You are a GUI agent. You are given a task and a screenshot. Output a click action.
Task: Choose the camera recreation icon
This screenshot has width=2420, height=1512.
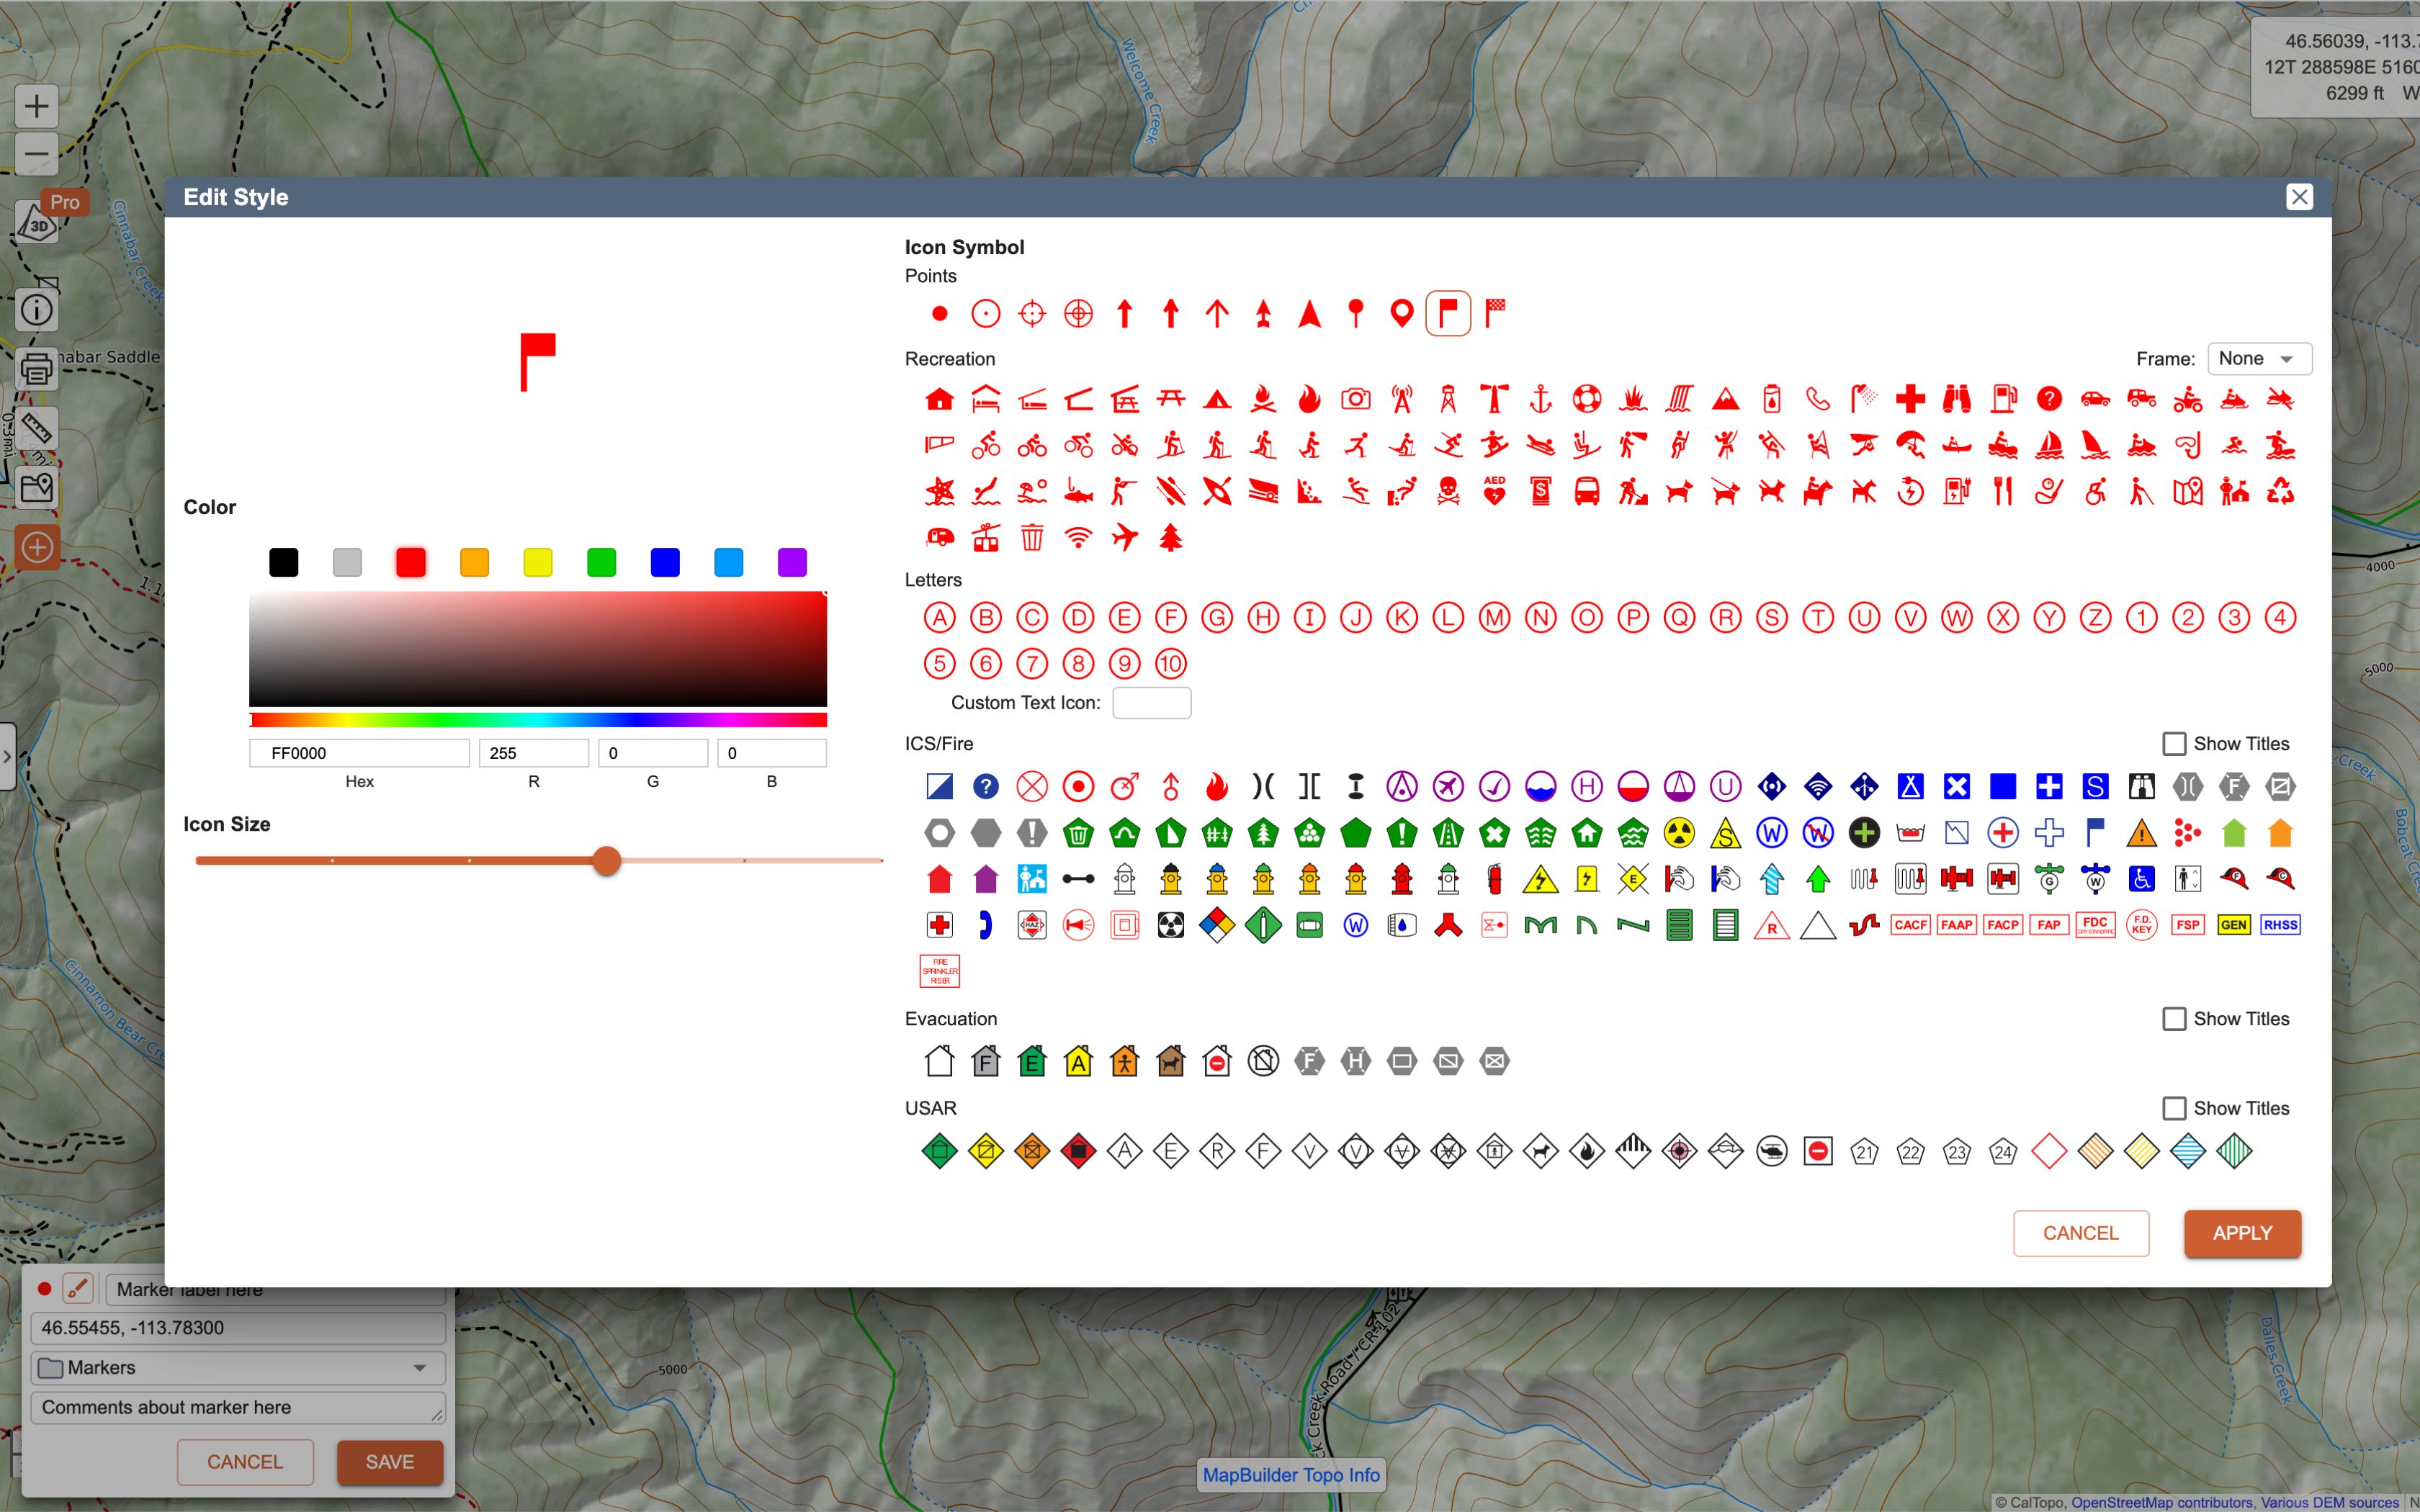click(x=1355, y=399)
